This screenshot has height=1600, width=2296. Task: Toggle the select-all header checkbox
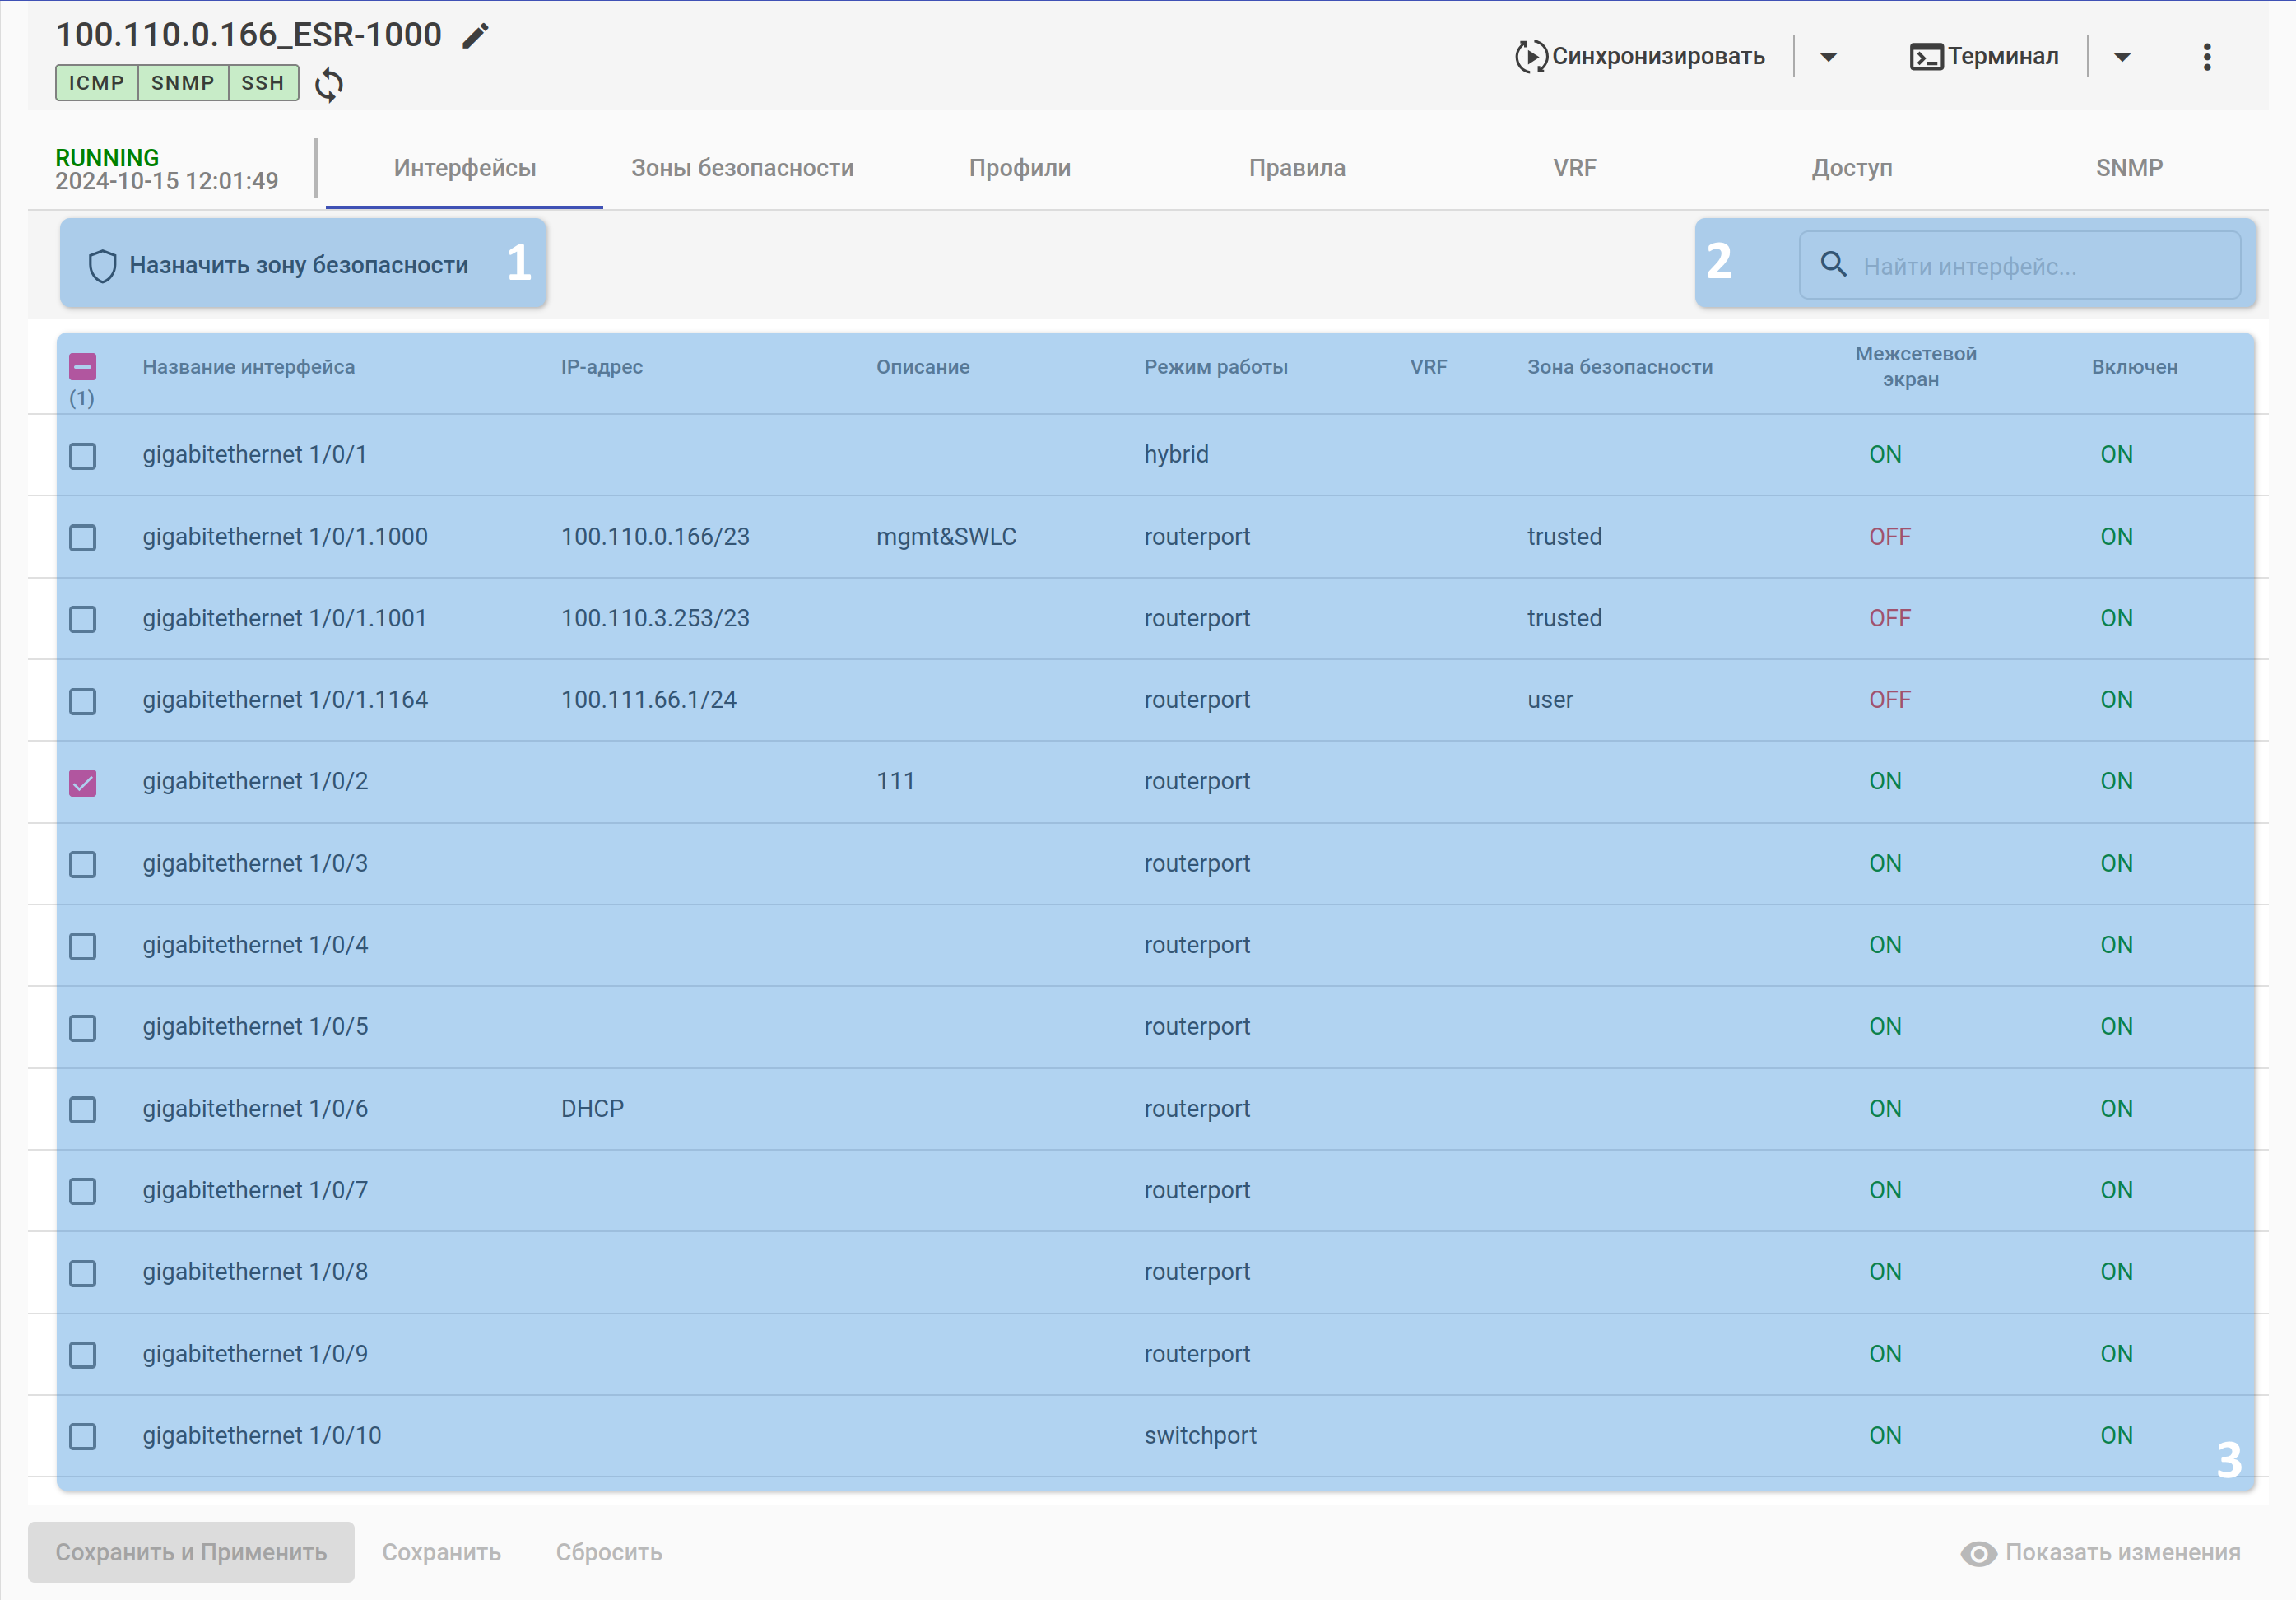[x=83, y=367]
